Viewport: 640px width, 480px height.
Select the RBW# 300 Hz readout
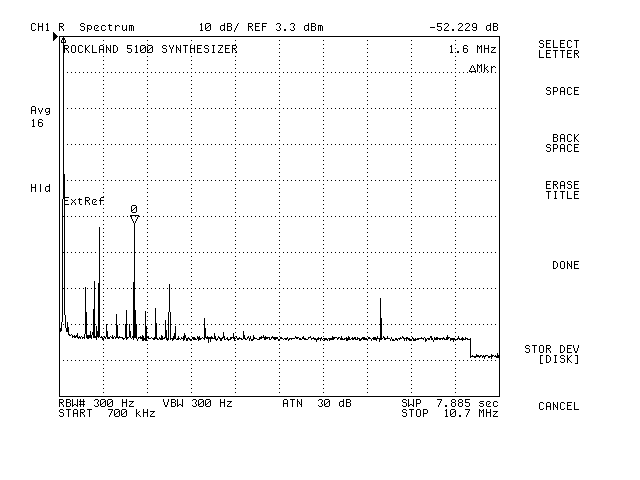click(96, 403)
